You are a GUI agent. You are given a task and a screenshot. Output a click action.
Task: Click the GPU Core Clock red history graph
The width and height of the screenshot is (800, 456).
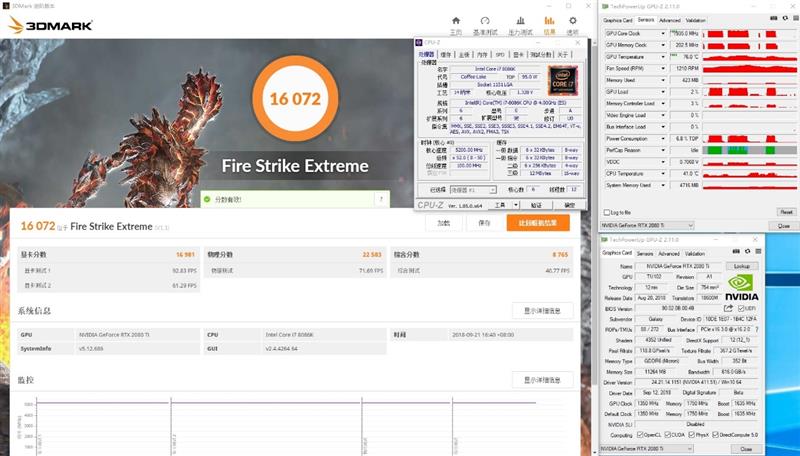click(x=749, y=34)
